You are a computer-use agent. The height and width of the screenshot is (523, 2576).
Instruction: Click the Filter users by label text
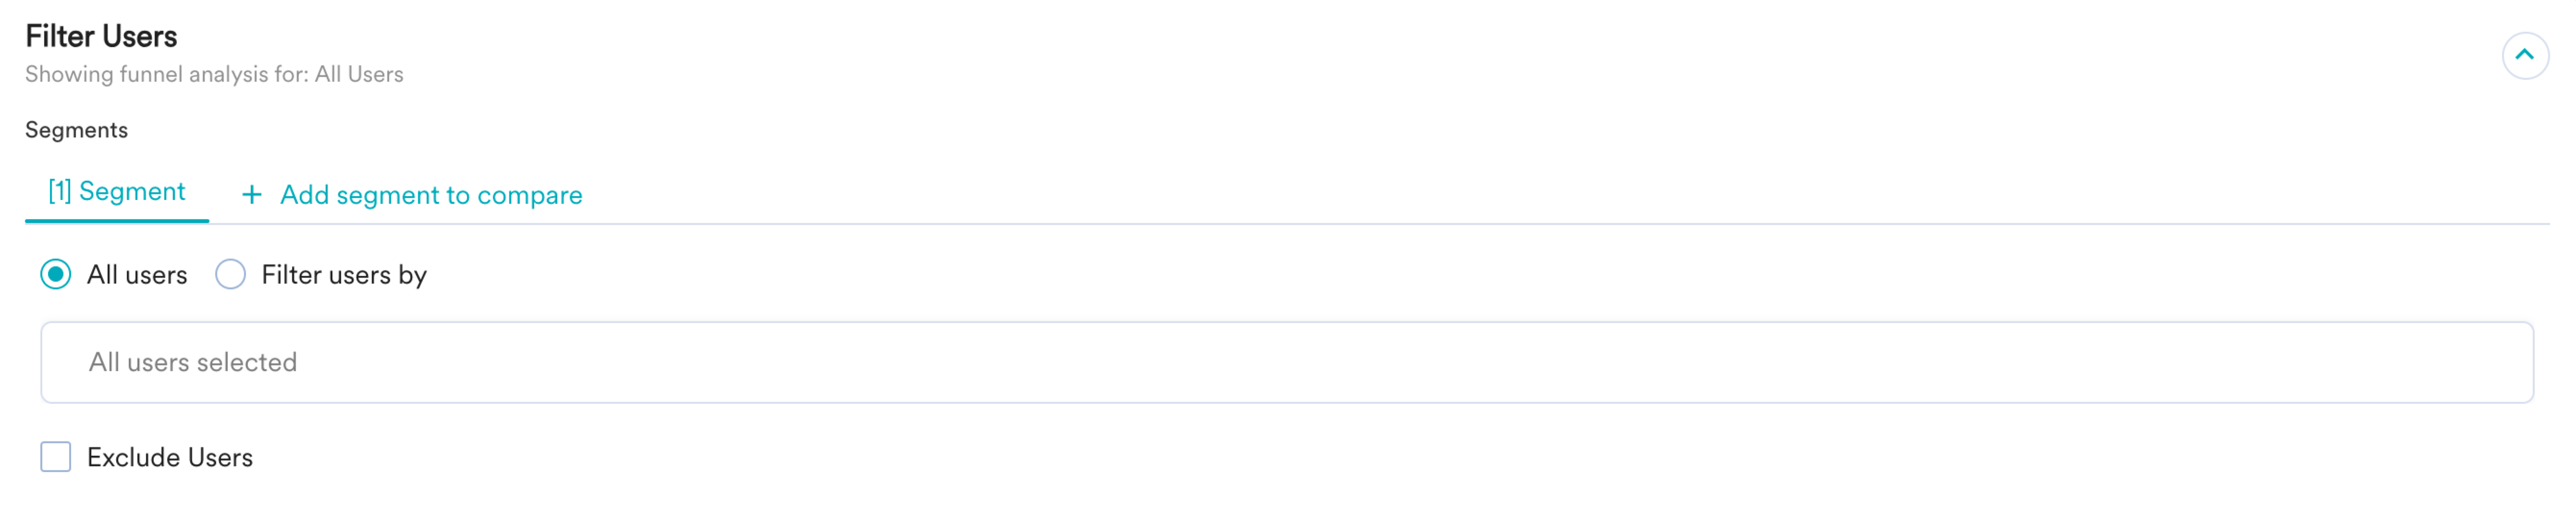pos(344,275)
